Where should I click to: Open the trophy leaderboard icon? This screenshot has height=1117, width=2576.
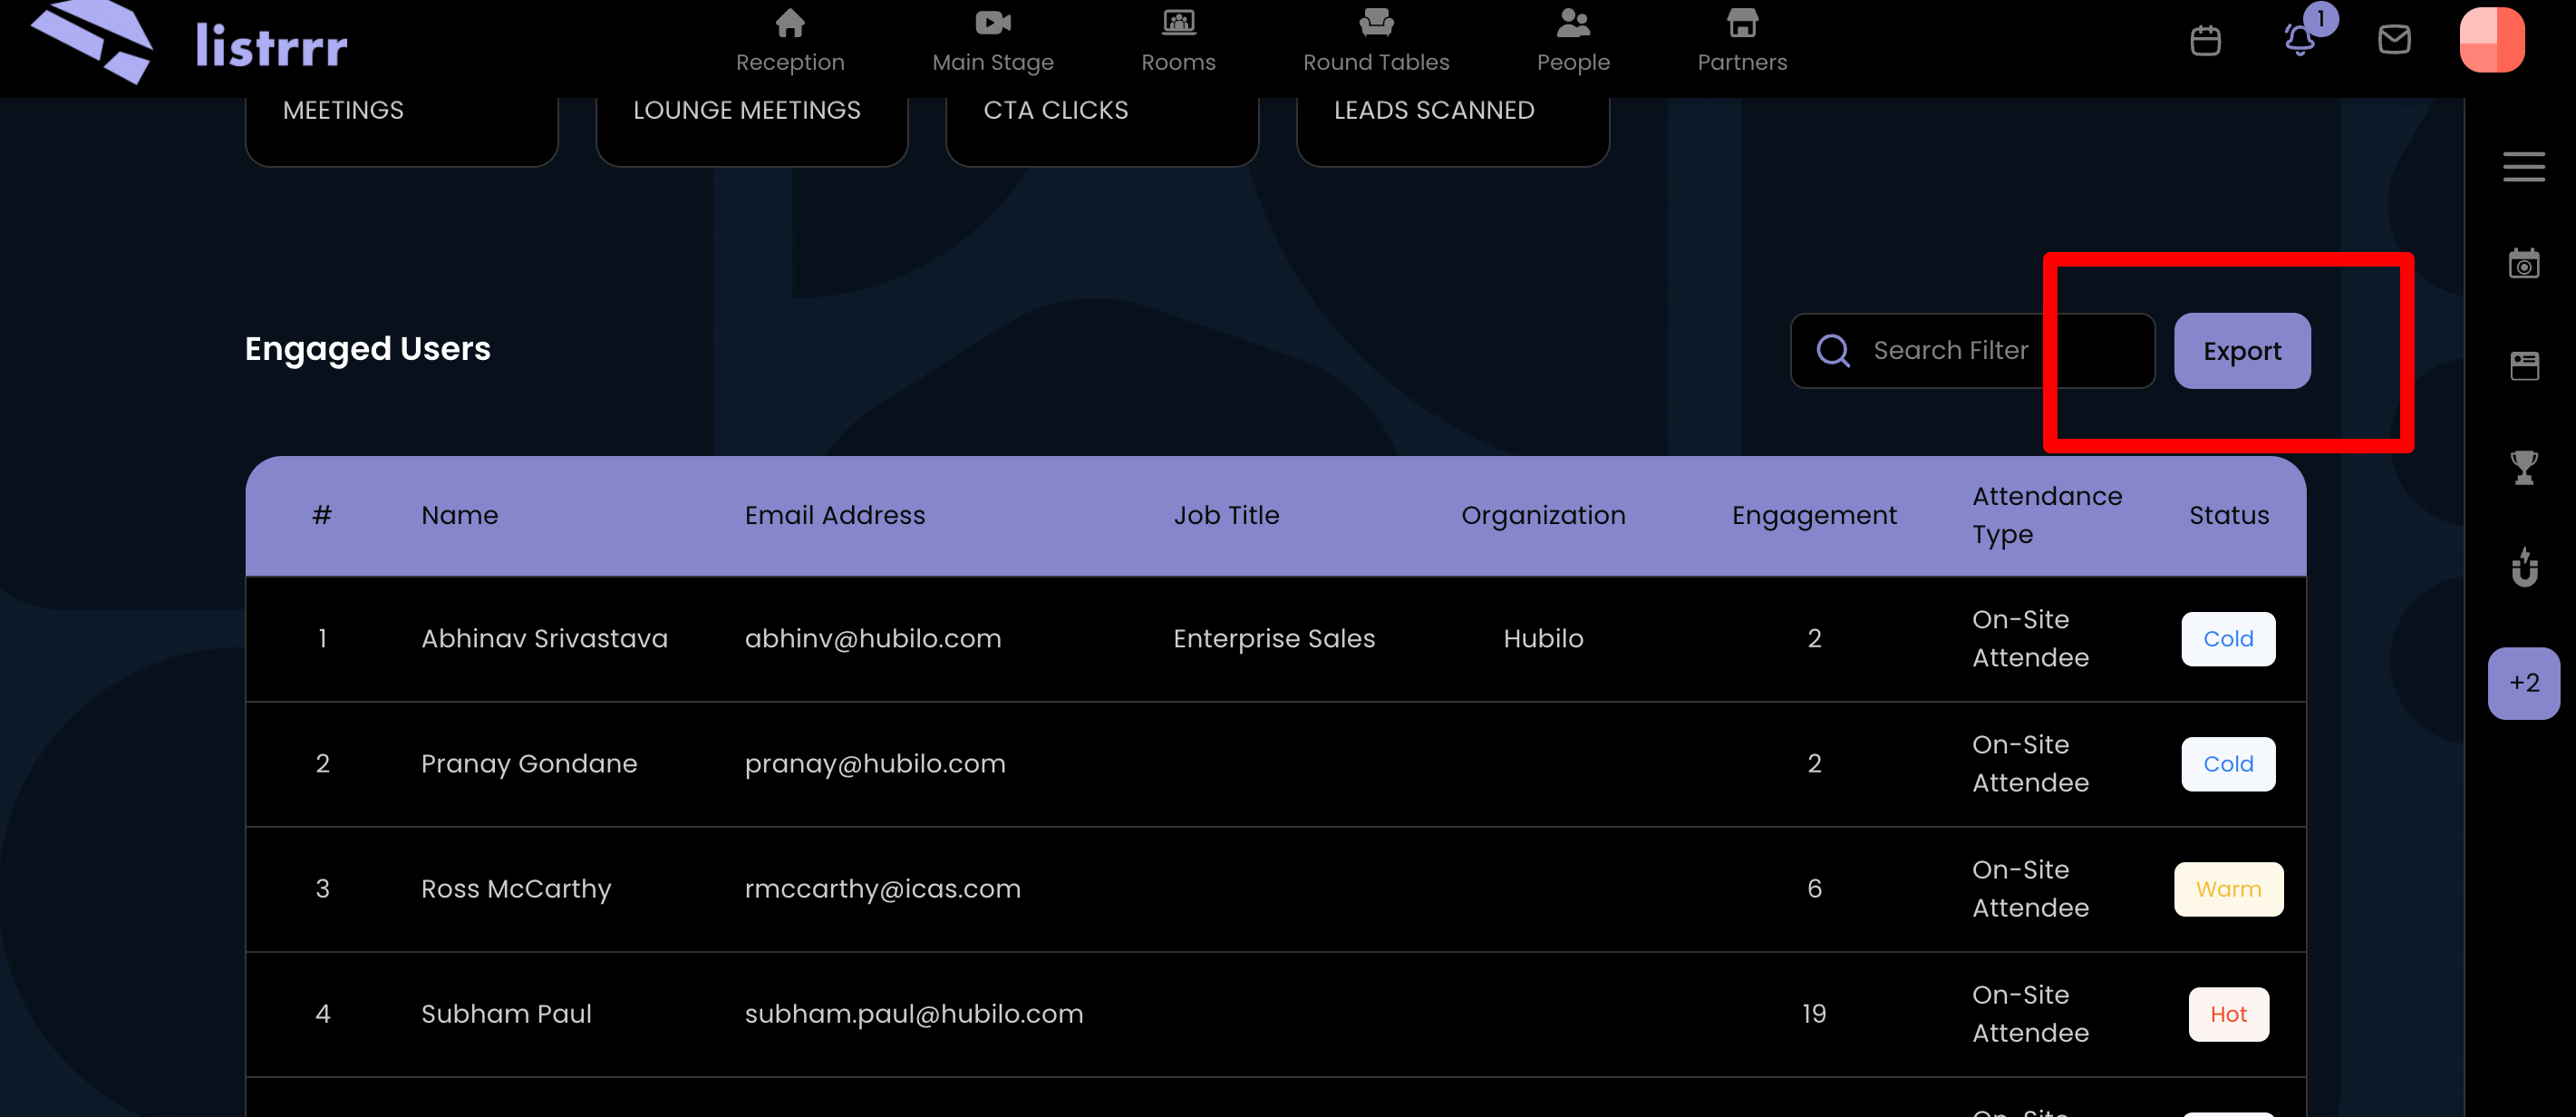(2524, 467)
